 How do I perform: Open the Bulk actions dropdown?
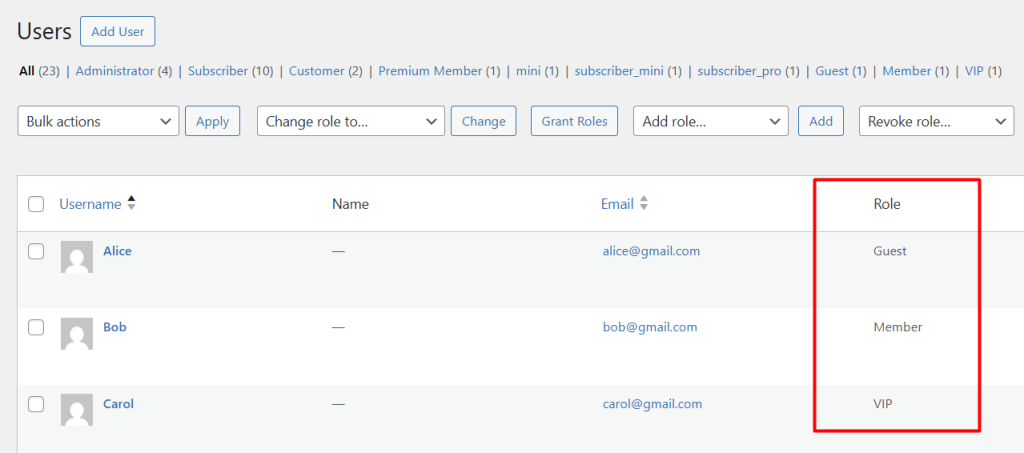coord(98,121)
